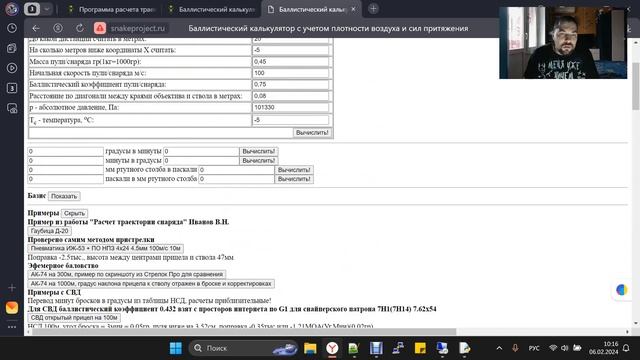Open sidebar three-dots more menu

pyautogui.click(x=12, y=327)
